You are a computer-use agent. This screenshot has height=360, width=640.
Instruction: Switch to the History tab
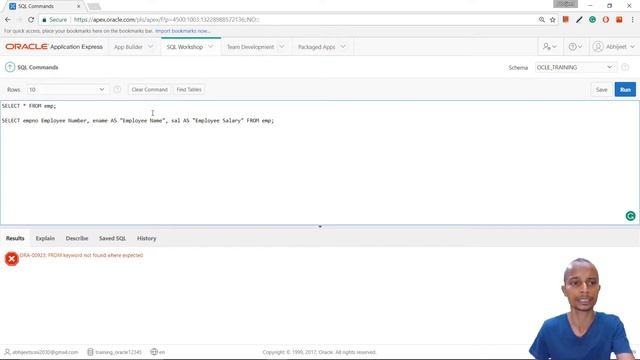147,238
